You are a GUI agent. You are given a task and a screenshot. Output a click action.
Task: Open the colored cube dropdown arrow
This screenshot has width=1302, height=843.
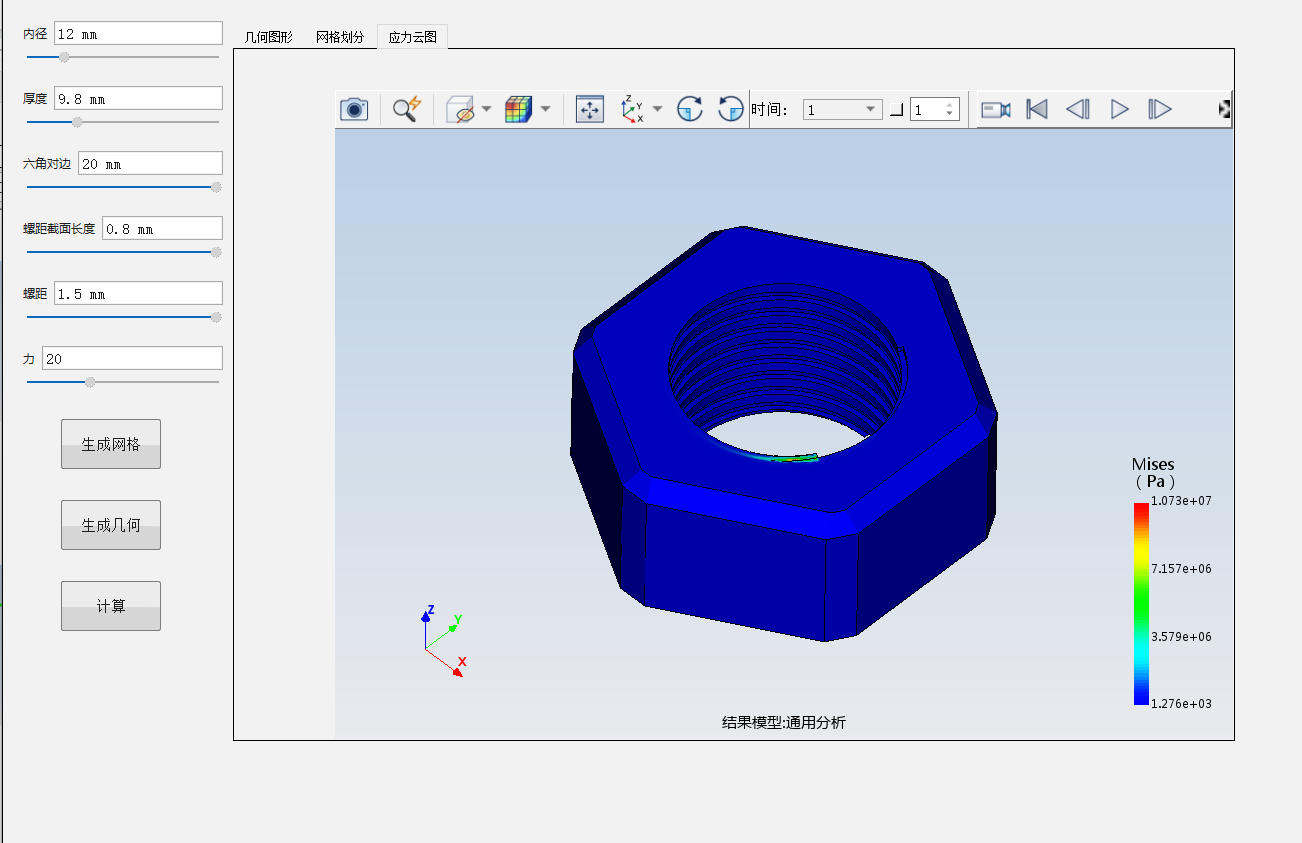pos(545,109)
